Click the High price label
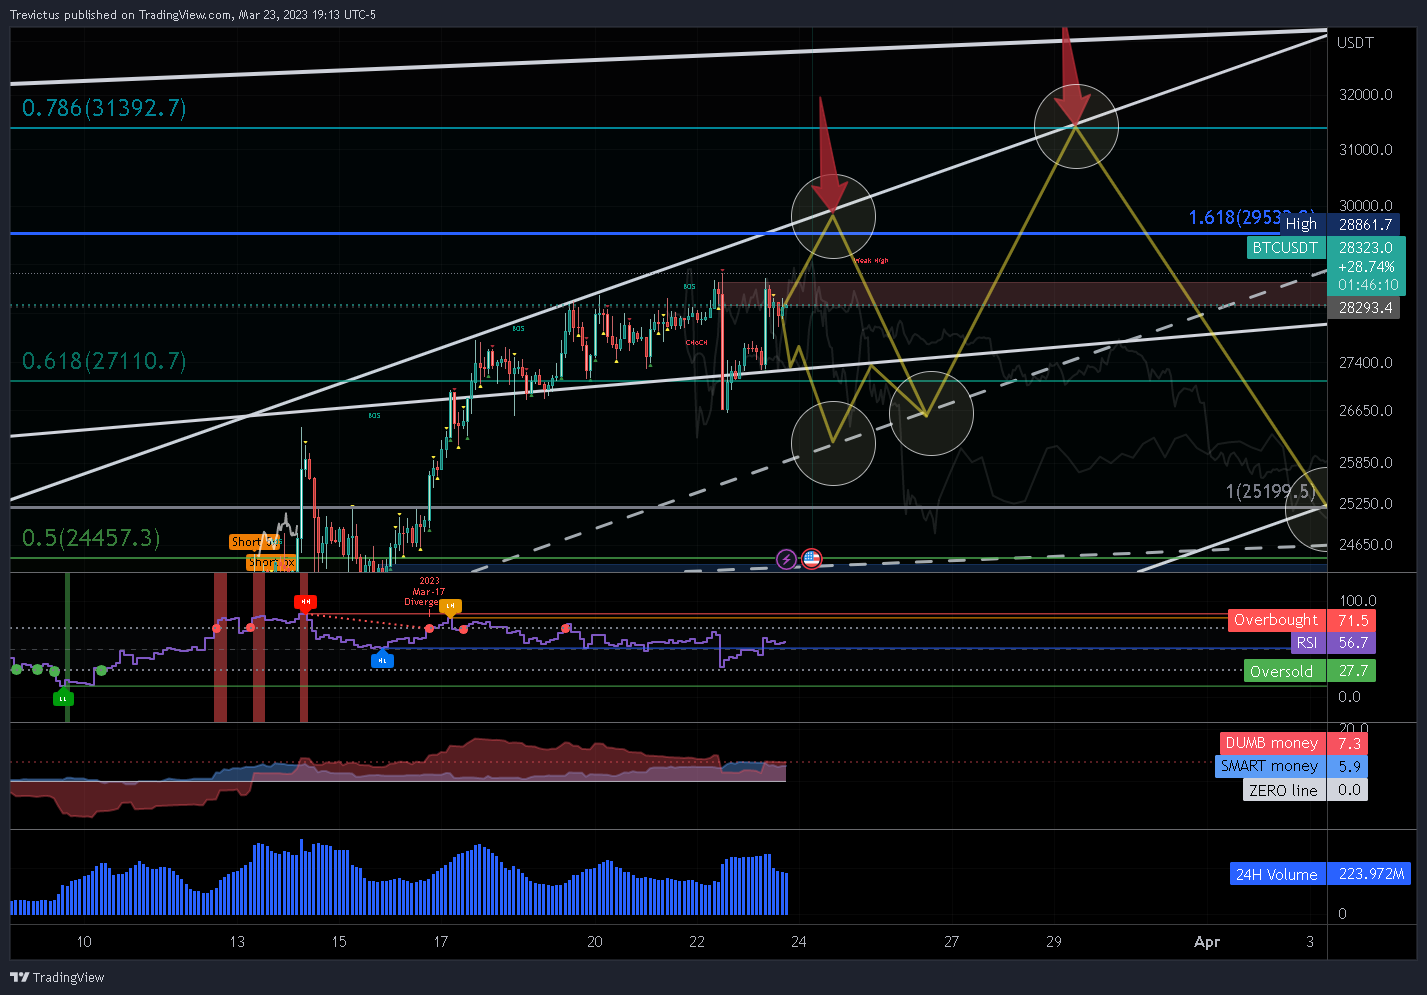 (1300, 224)
